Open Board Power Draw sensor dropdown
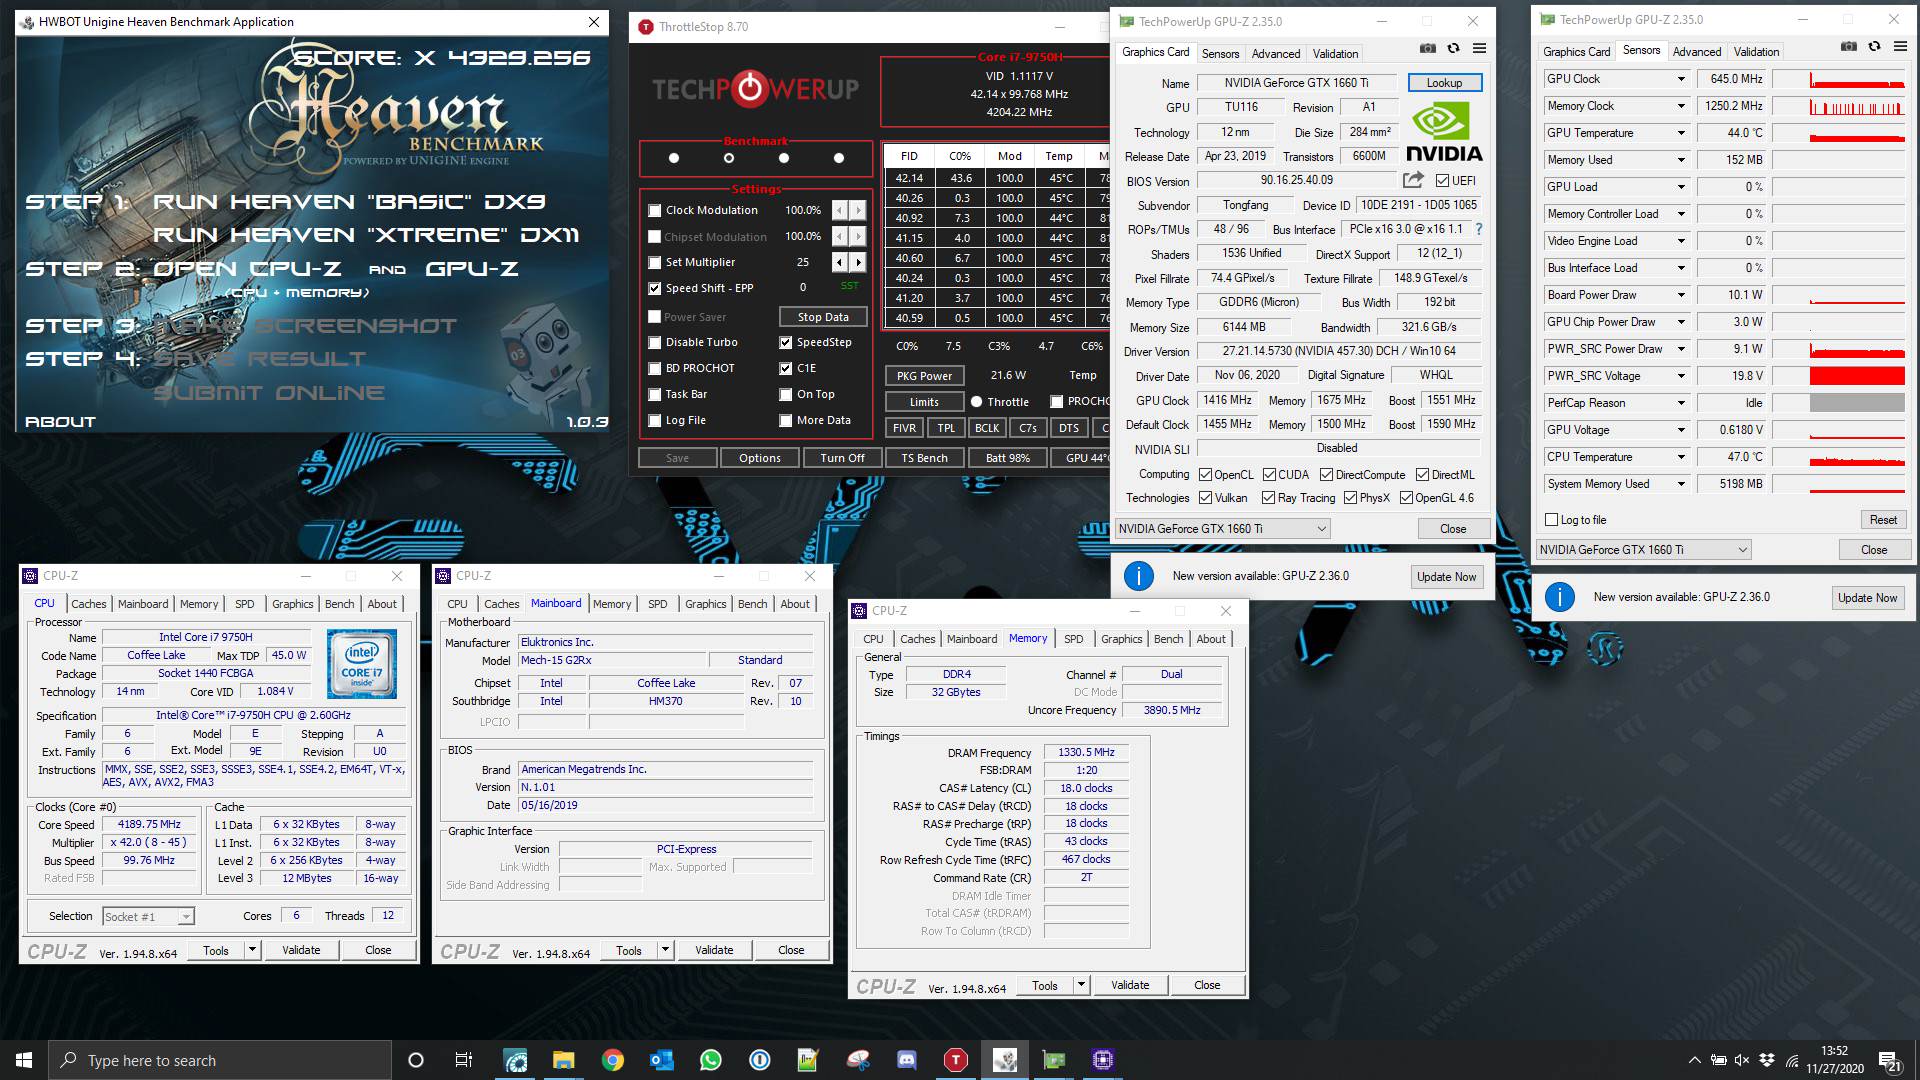This screenshot has width=1920, height=1080. coord(1681,295)
